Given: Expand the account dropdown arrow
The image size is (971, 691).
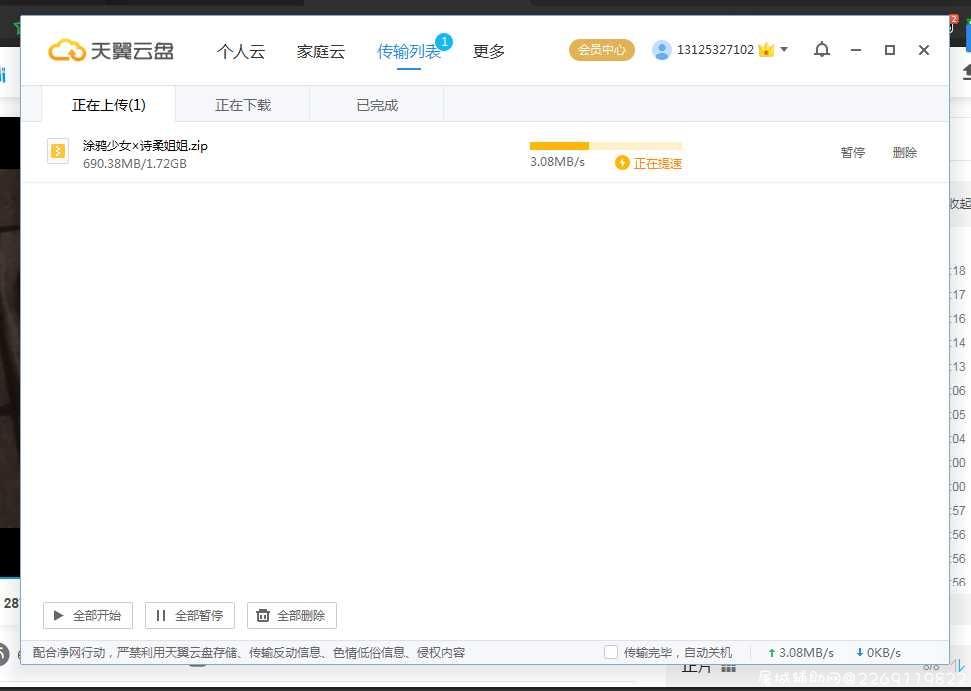Looking at the screenshot, I should coord(784,49).
